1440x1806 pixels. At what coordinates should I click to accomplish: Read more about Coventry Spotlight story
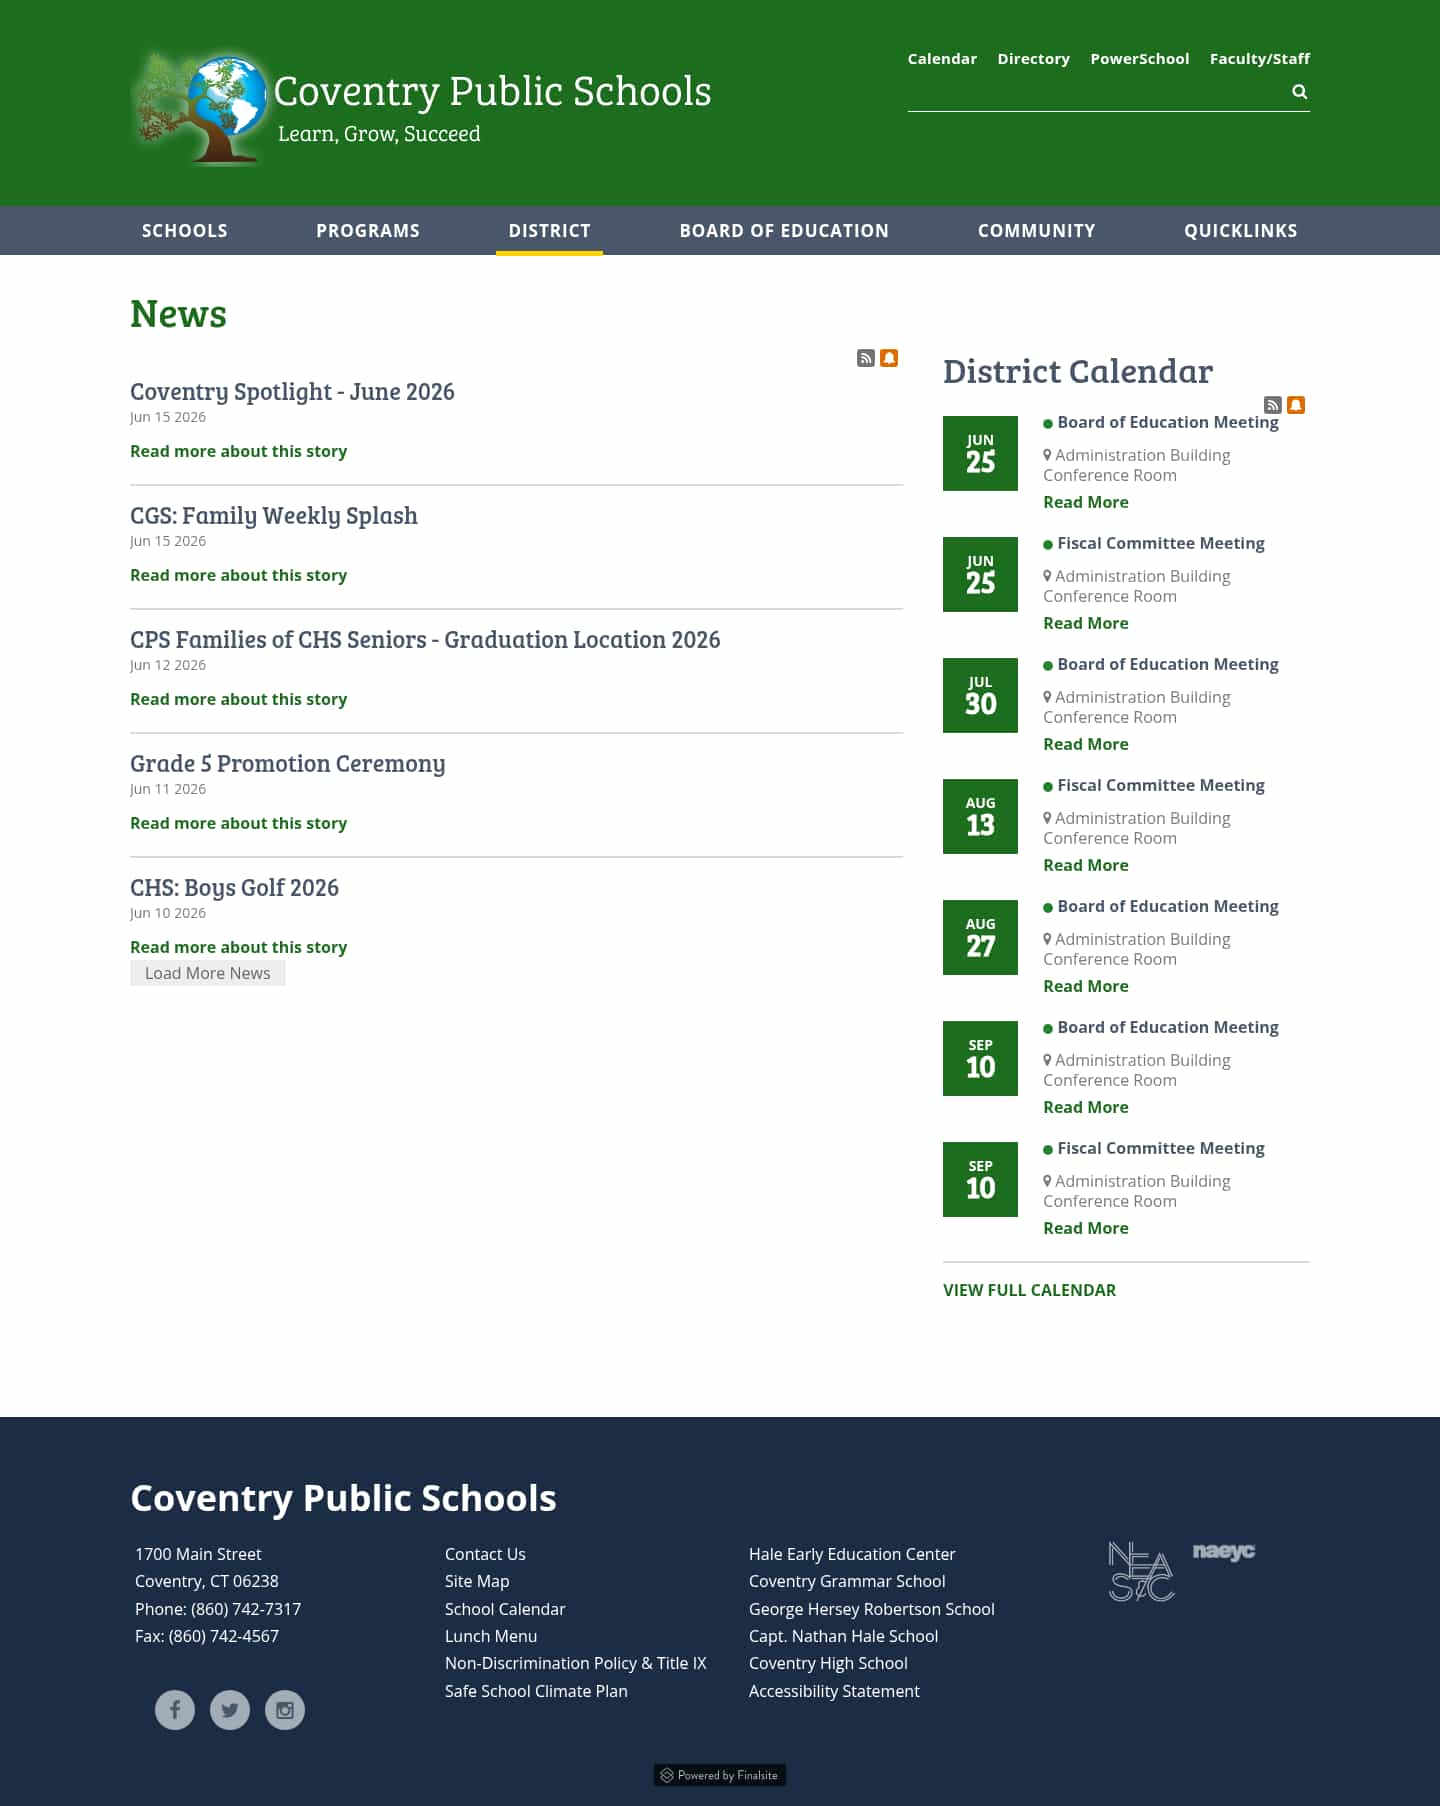pyautogui.click(x=238, y=451)
